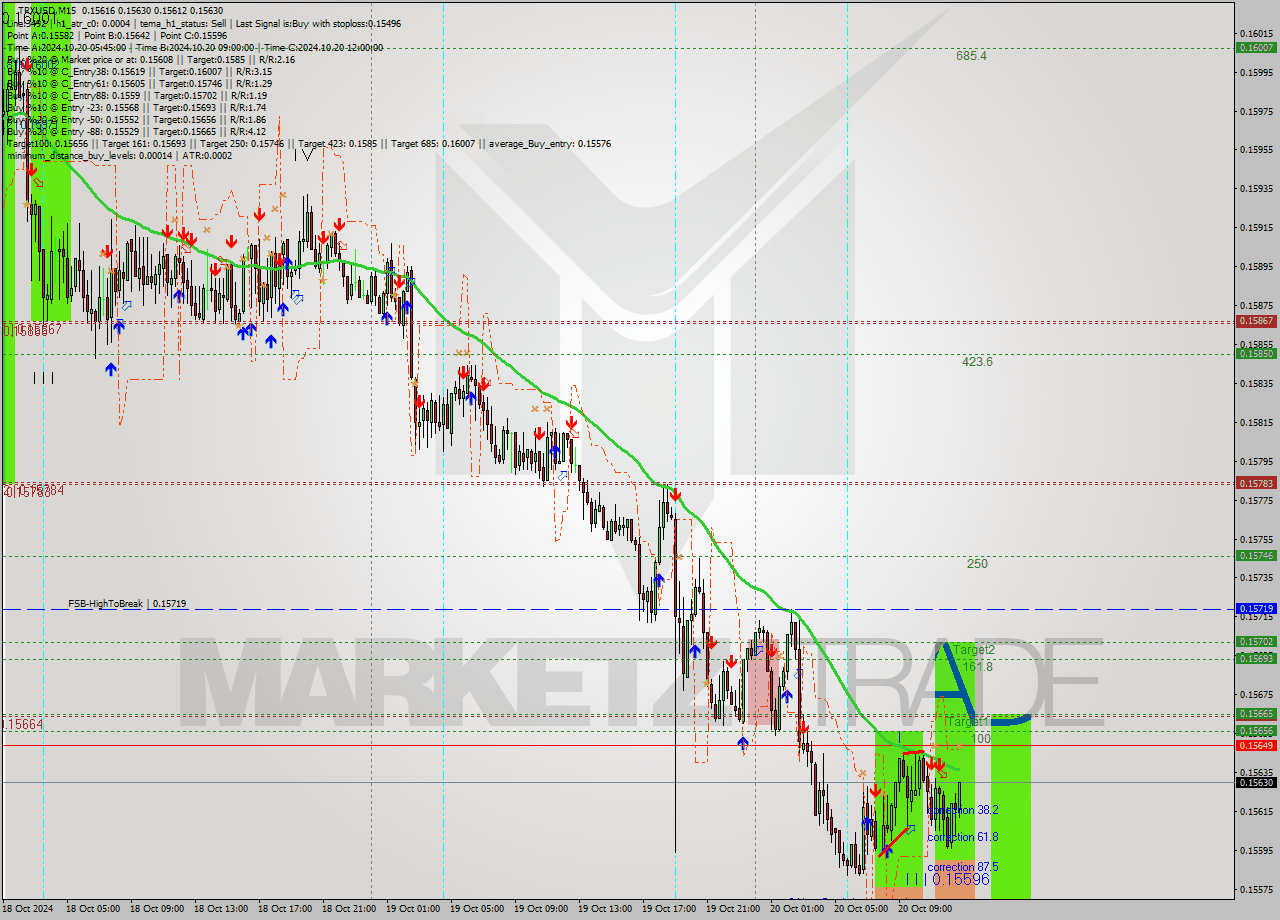
Task: Click the minimum_distance_buy_levels info line
Action: point(119,155)
